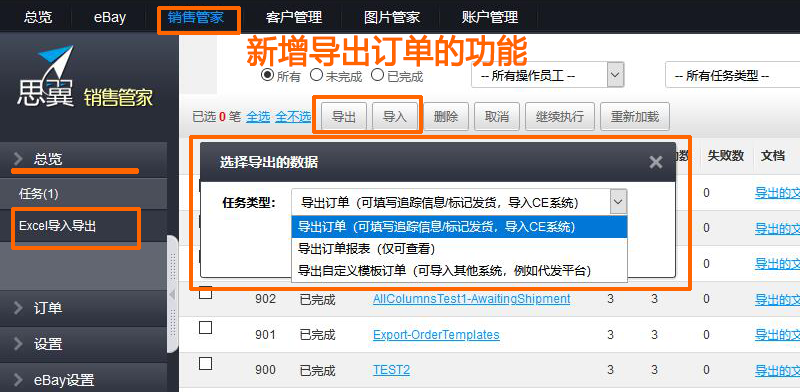Click the 重新加载 button

[x=635, y=116]
